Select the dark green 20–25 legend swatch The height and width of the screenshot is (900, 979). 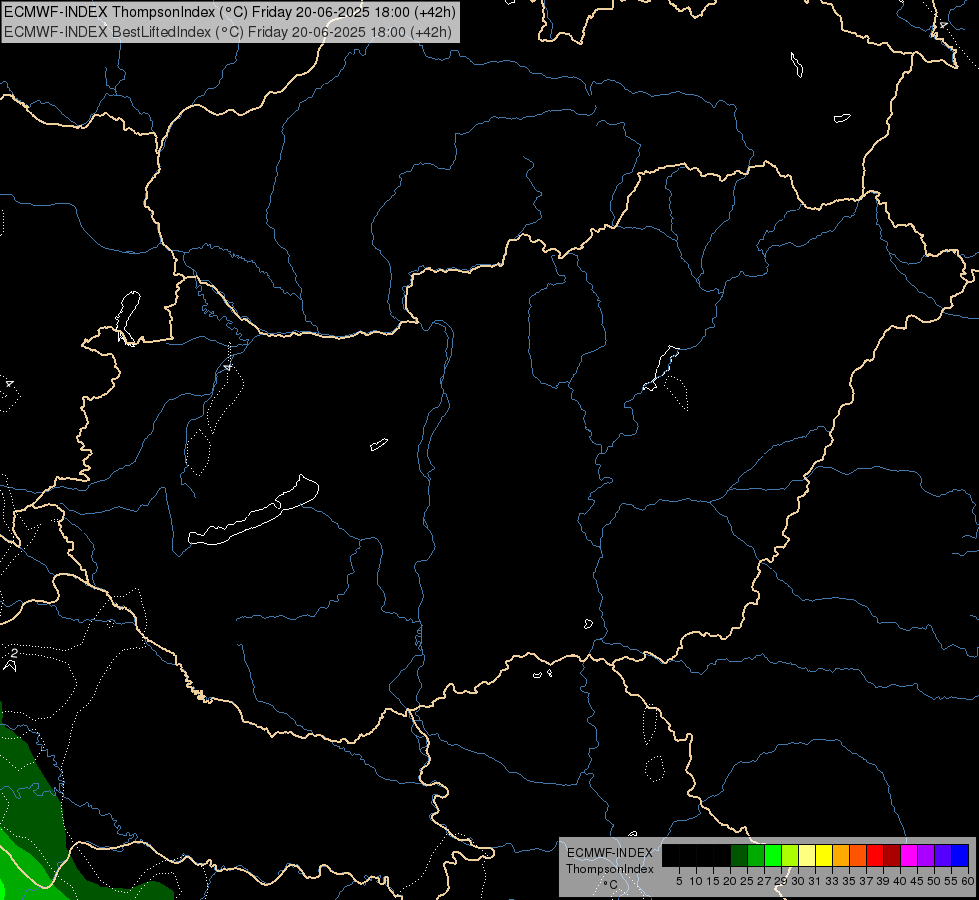(739, 855)
